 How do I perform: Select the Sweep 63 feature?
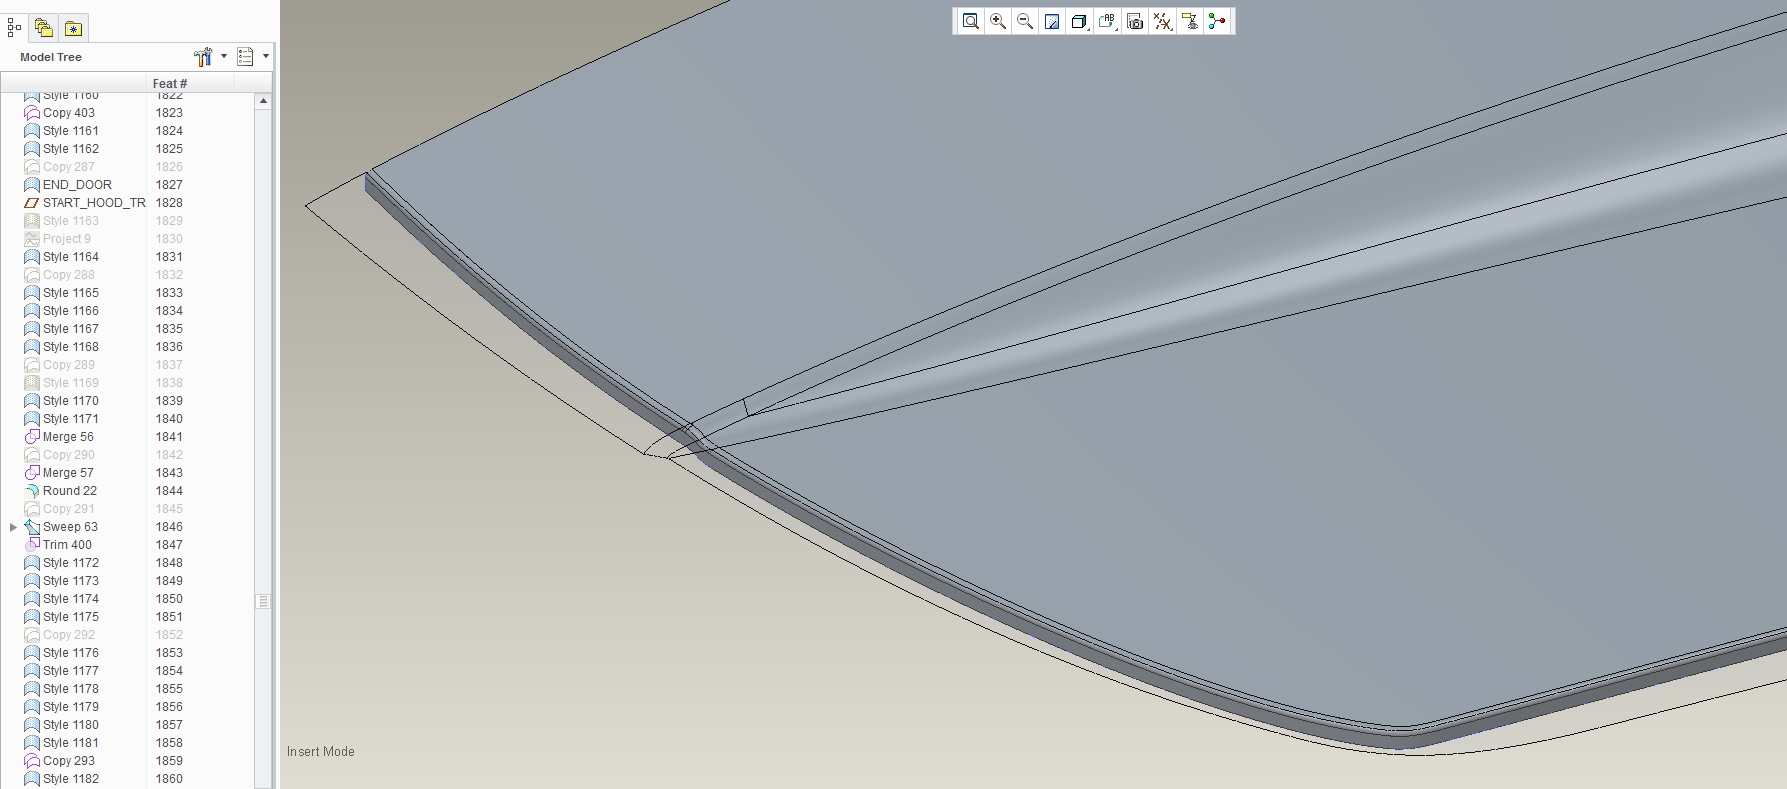pos(70,527)
